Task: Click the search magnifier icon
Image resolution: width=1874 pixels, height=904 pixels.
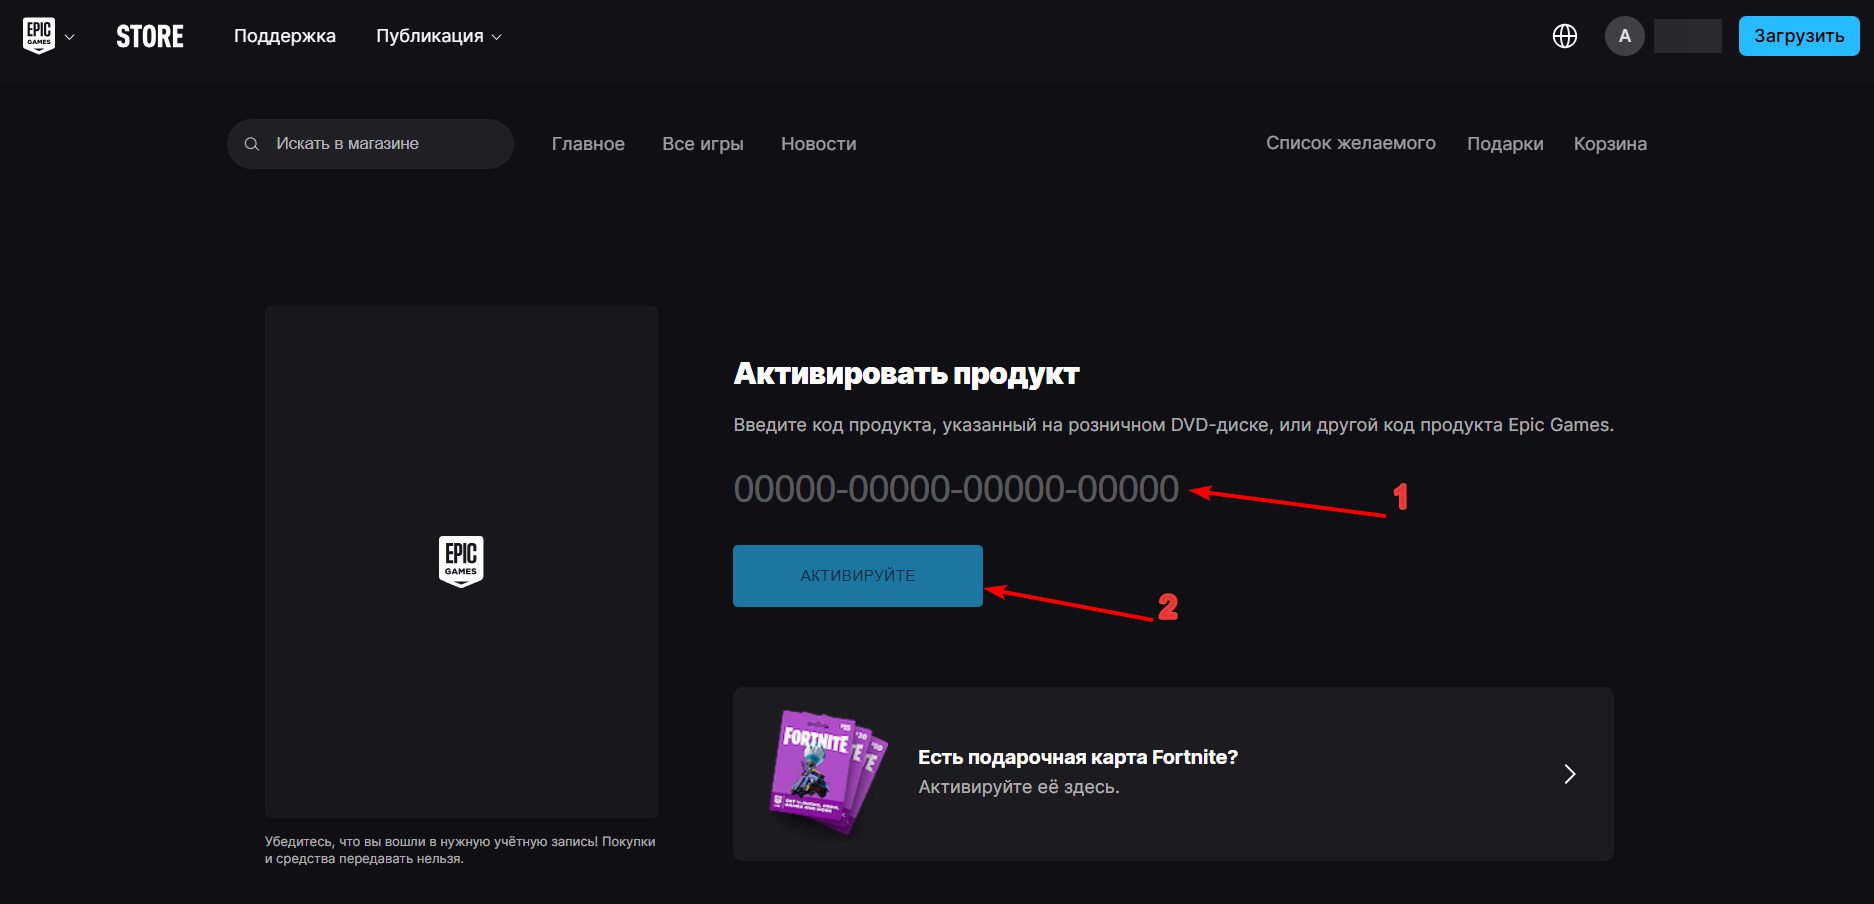Action: coord(252,143)
